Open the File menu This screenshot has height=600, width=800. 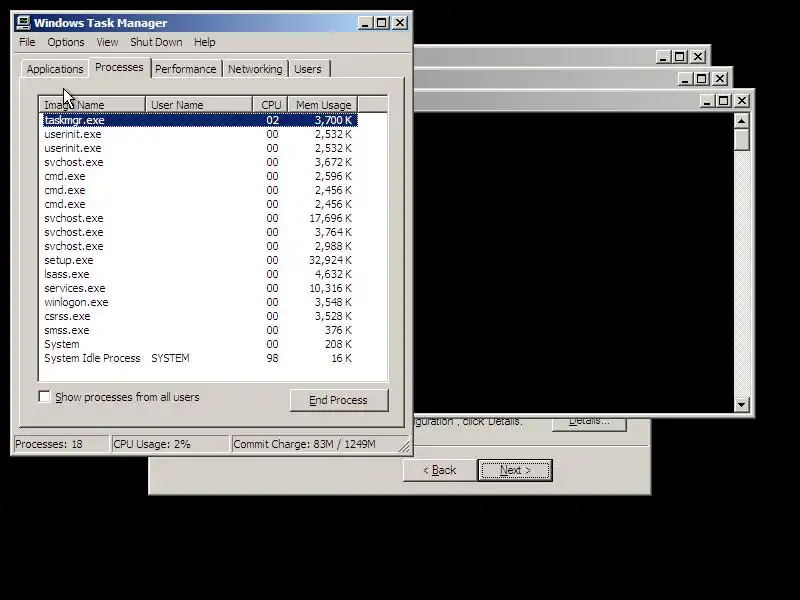click(27, 42)
